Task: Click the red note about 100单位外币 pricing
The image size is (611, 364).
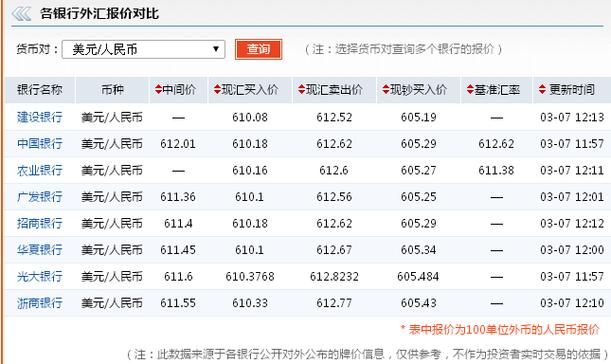Action: coord(500,330)
